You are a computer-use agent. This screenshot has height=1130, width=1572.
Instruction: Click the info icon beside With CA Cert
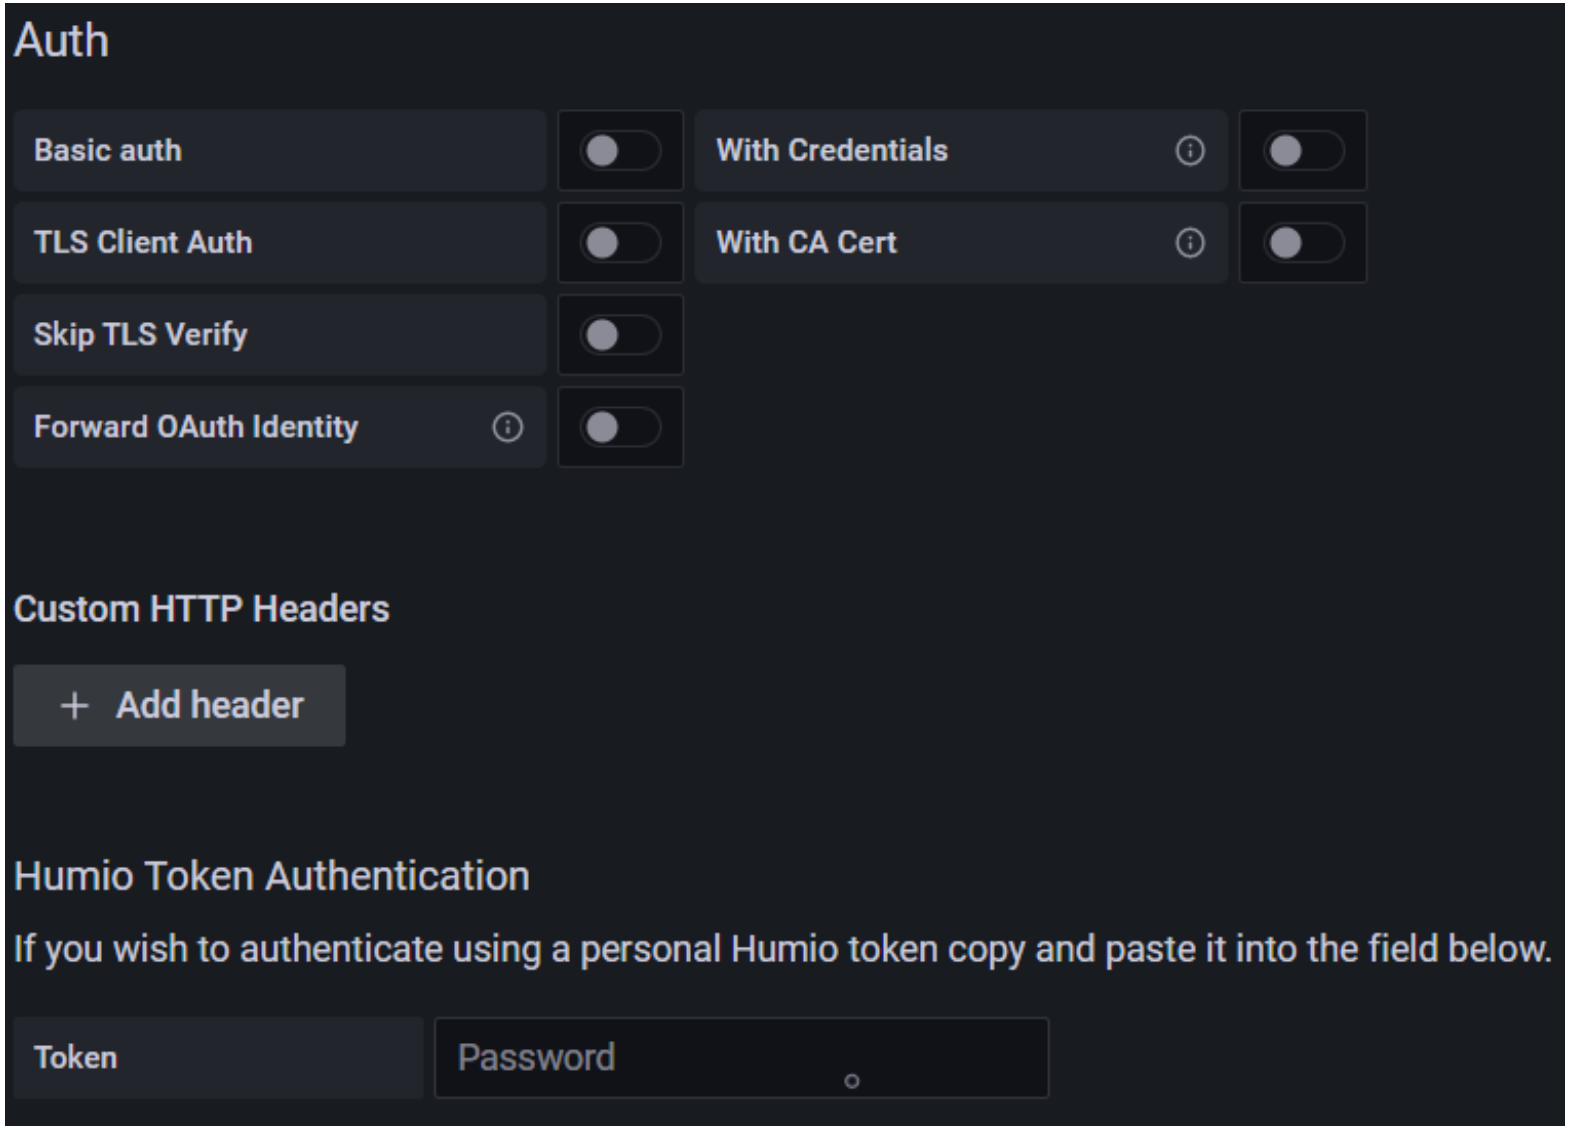[1189, 243]
